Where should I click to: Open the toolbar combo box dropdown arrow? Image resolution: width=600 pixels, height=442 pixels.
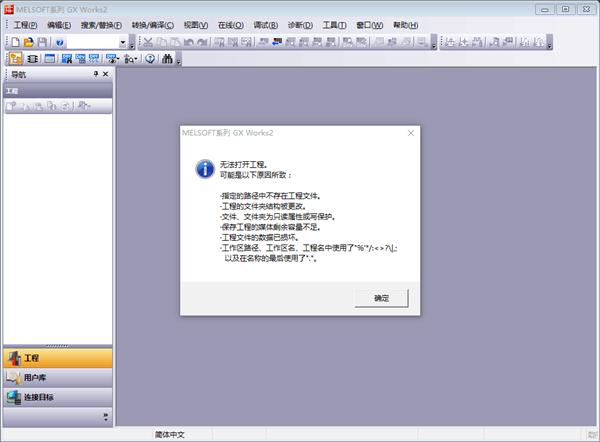tap(123, 42)
